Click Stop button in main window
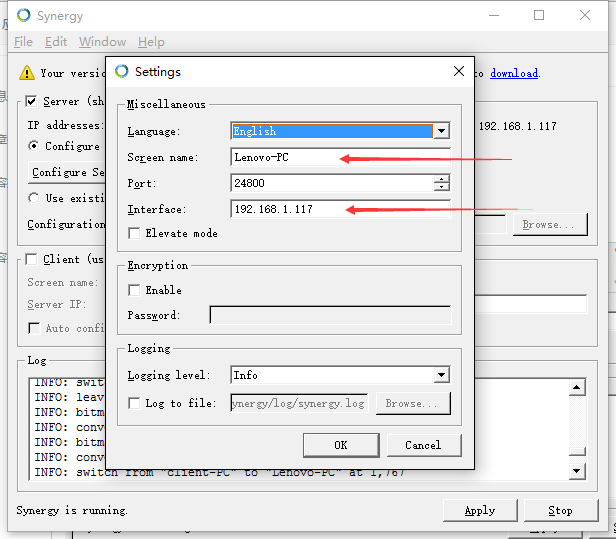The width and height of the screenshot is (616, 539). click(x=561, y=510)
